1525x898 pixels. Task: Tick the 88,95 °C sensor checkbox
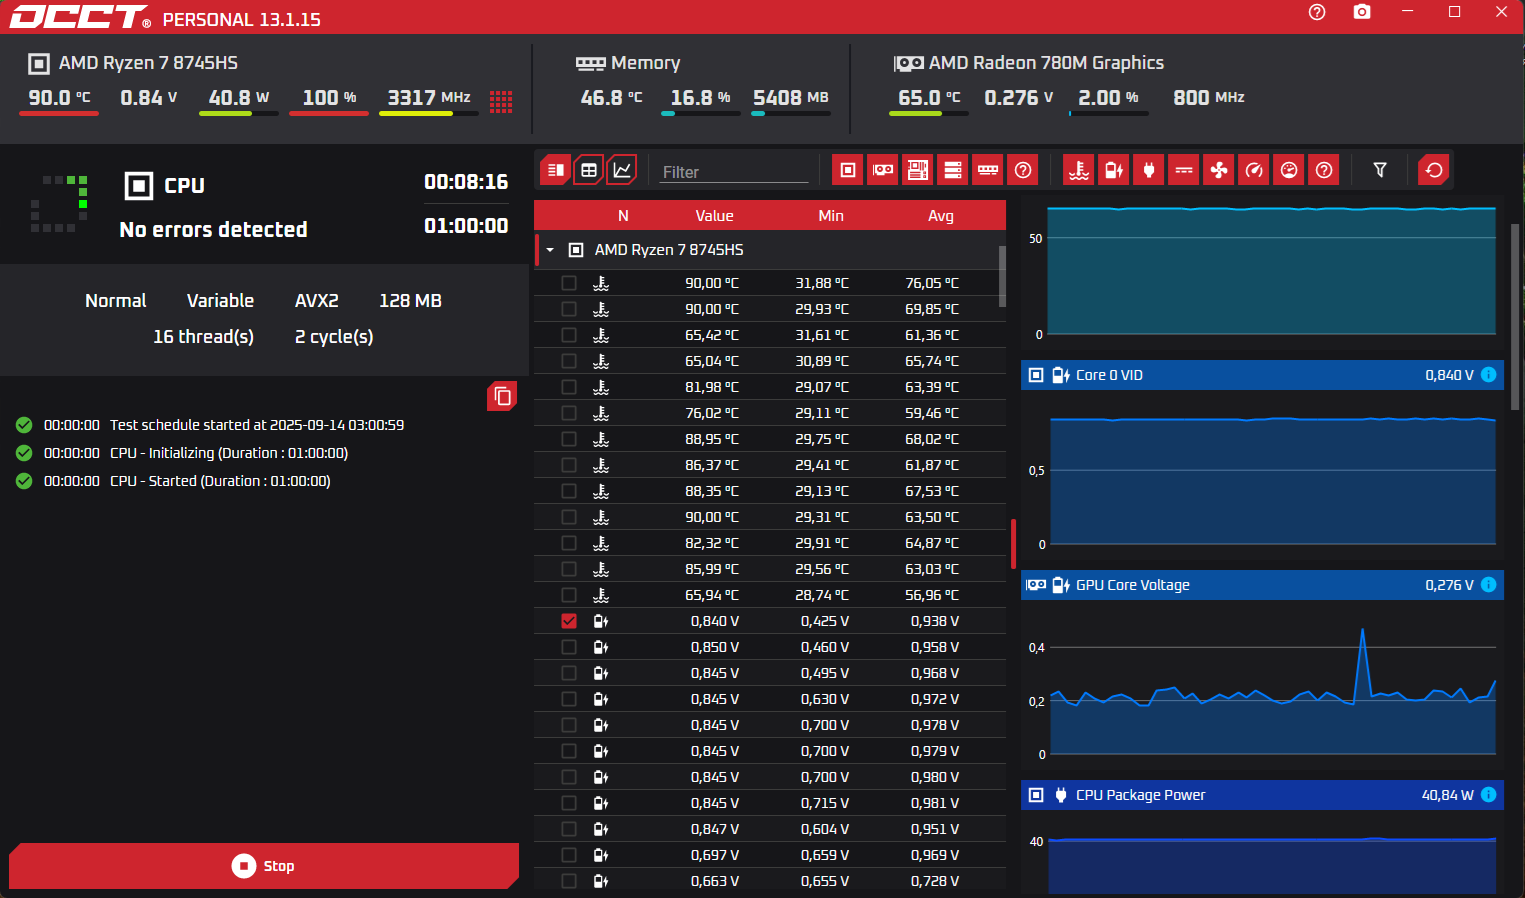pos(569,439)
